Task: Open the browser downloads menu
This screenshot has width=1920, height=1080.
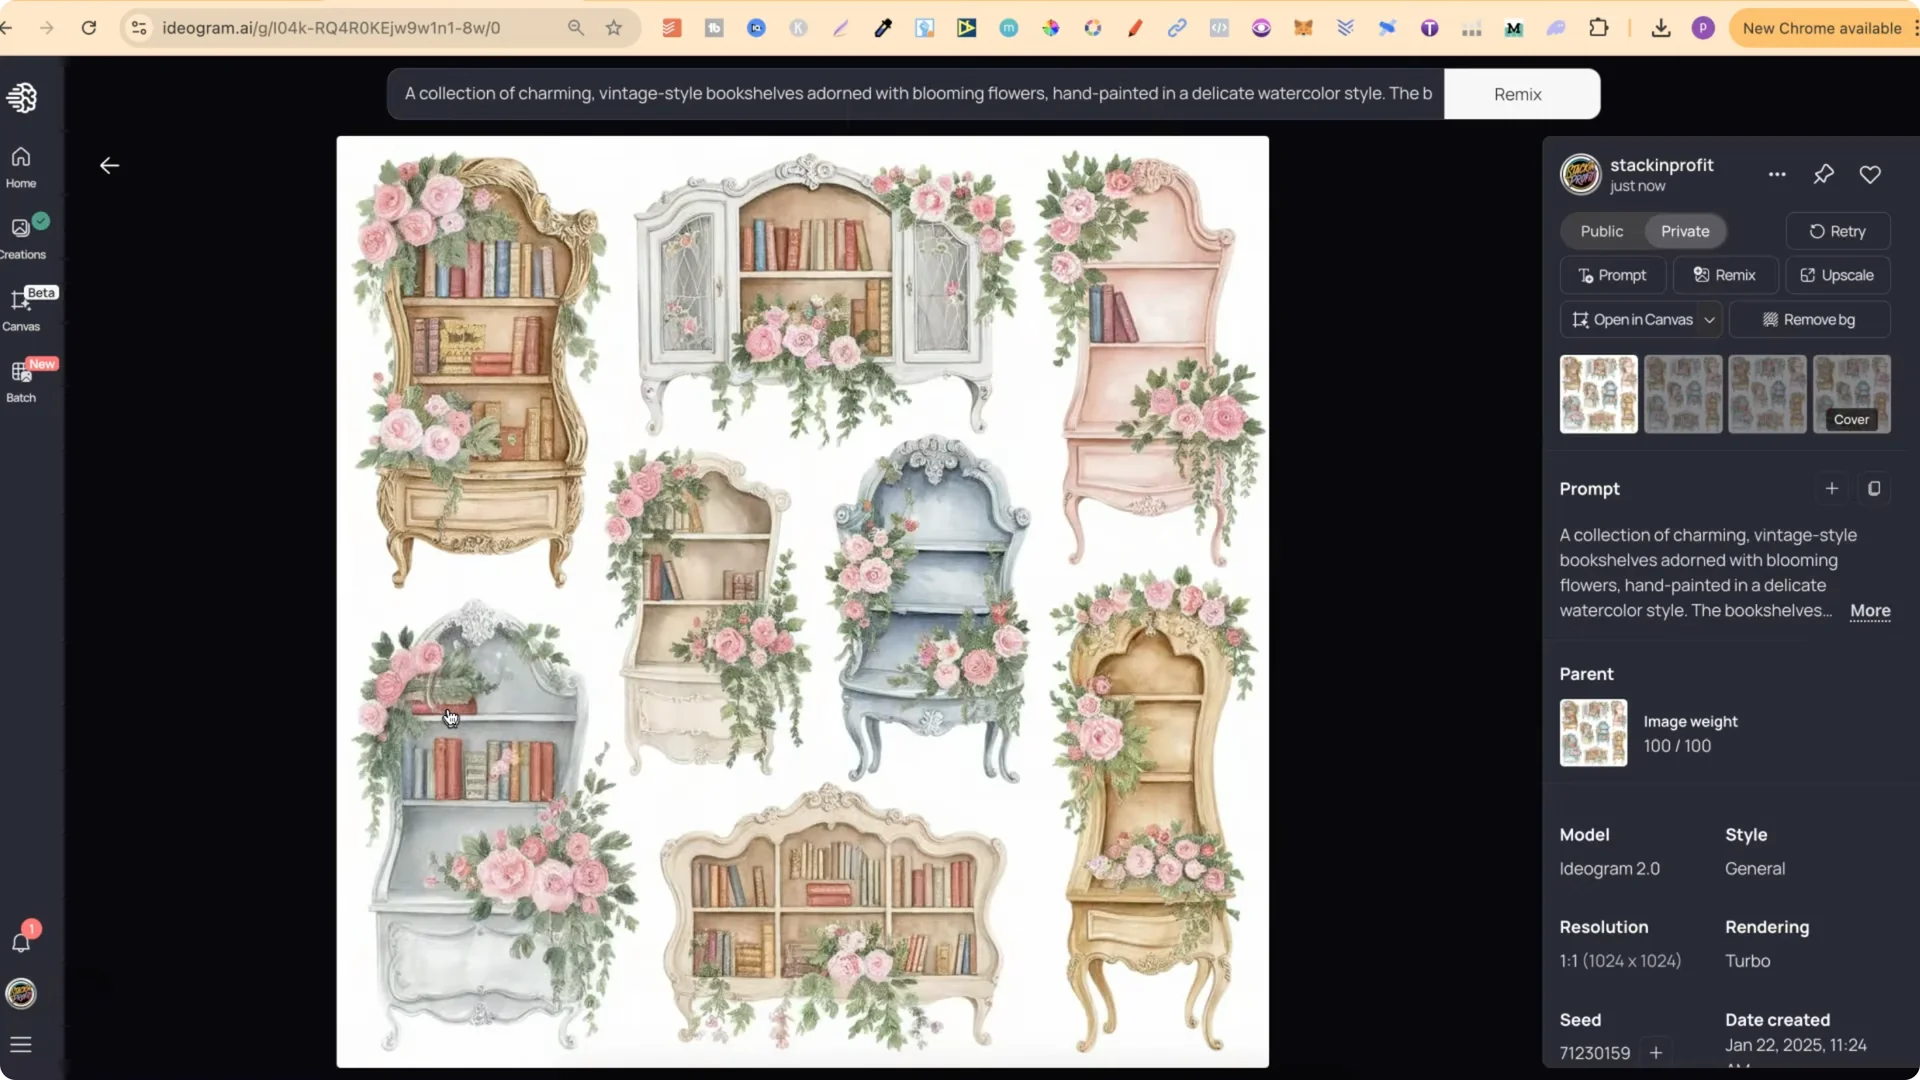Action: click(x=1660, y=27)
